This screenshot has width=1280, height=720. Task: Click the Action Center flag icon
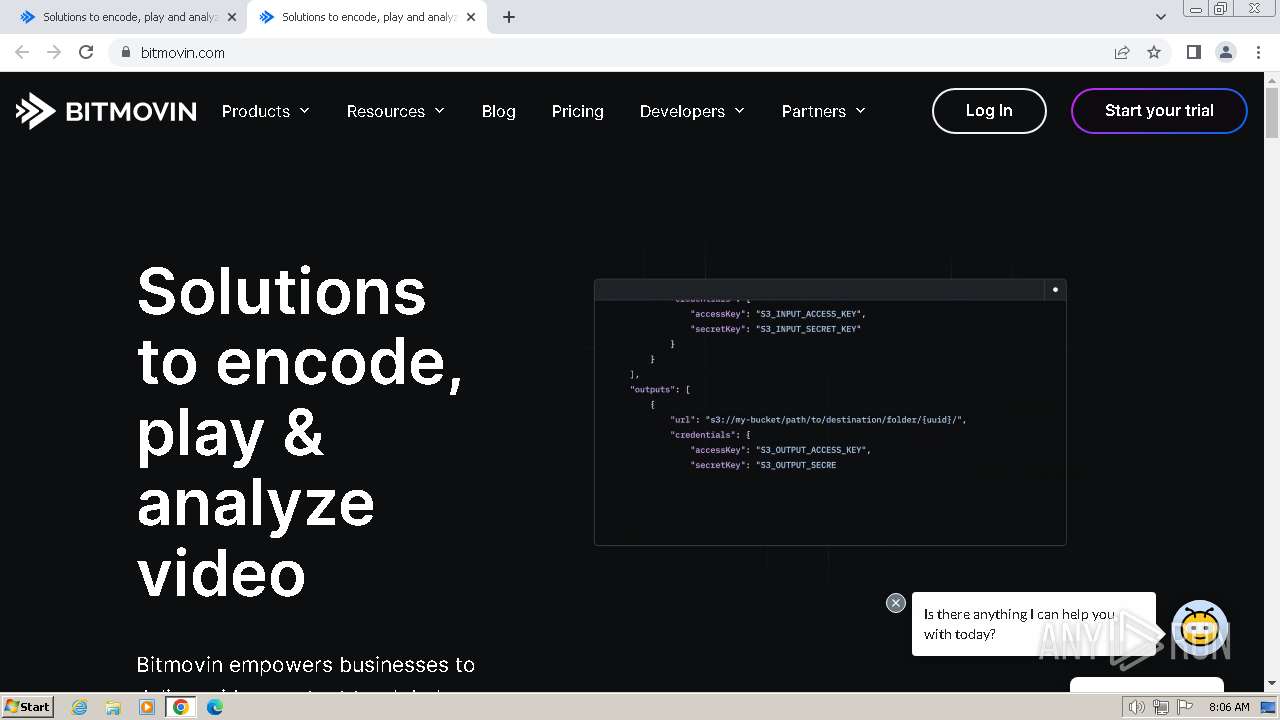pyautogui.click(x=1185, y=707)
